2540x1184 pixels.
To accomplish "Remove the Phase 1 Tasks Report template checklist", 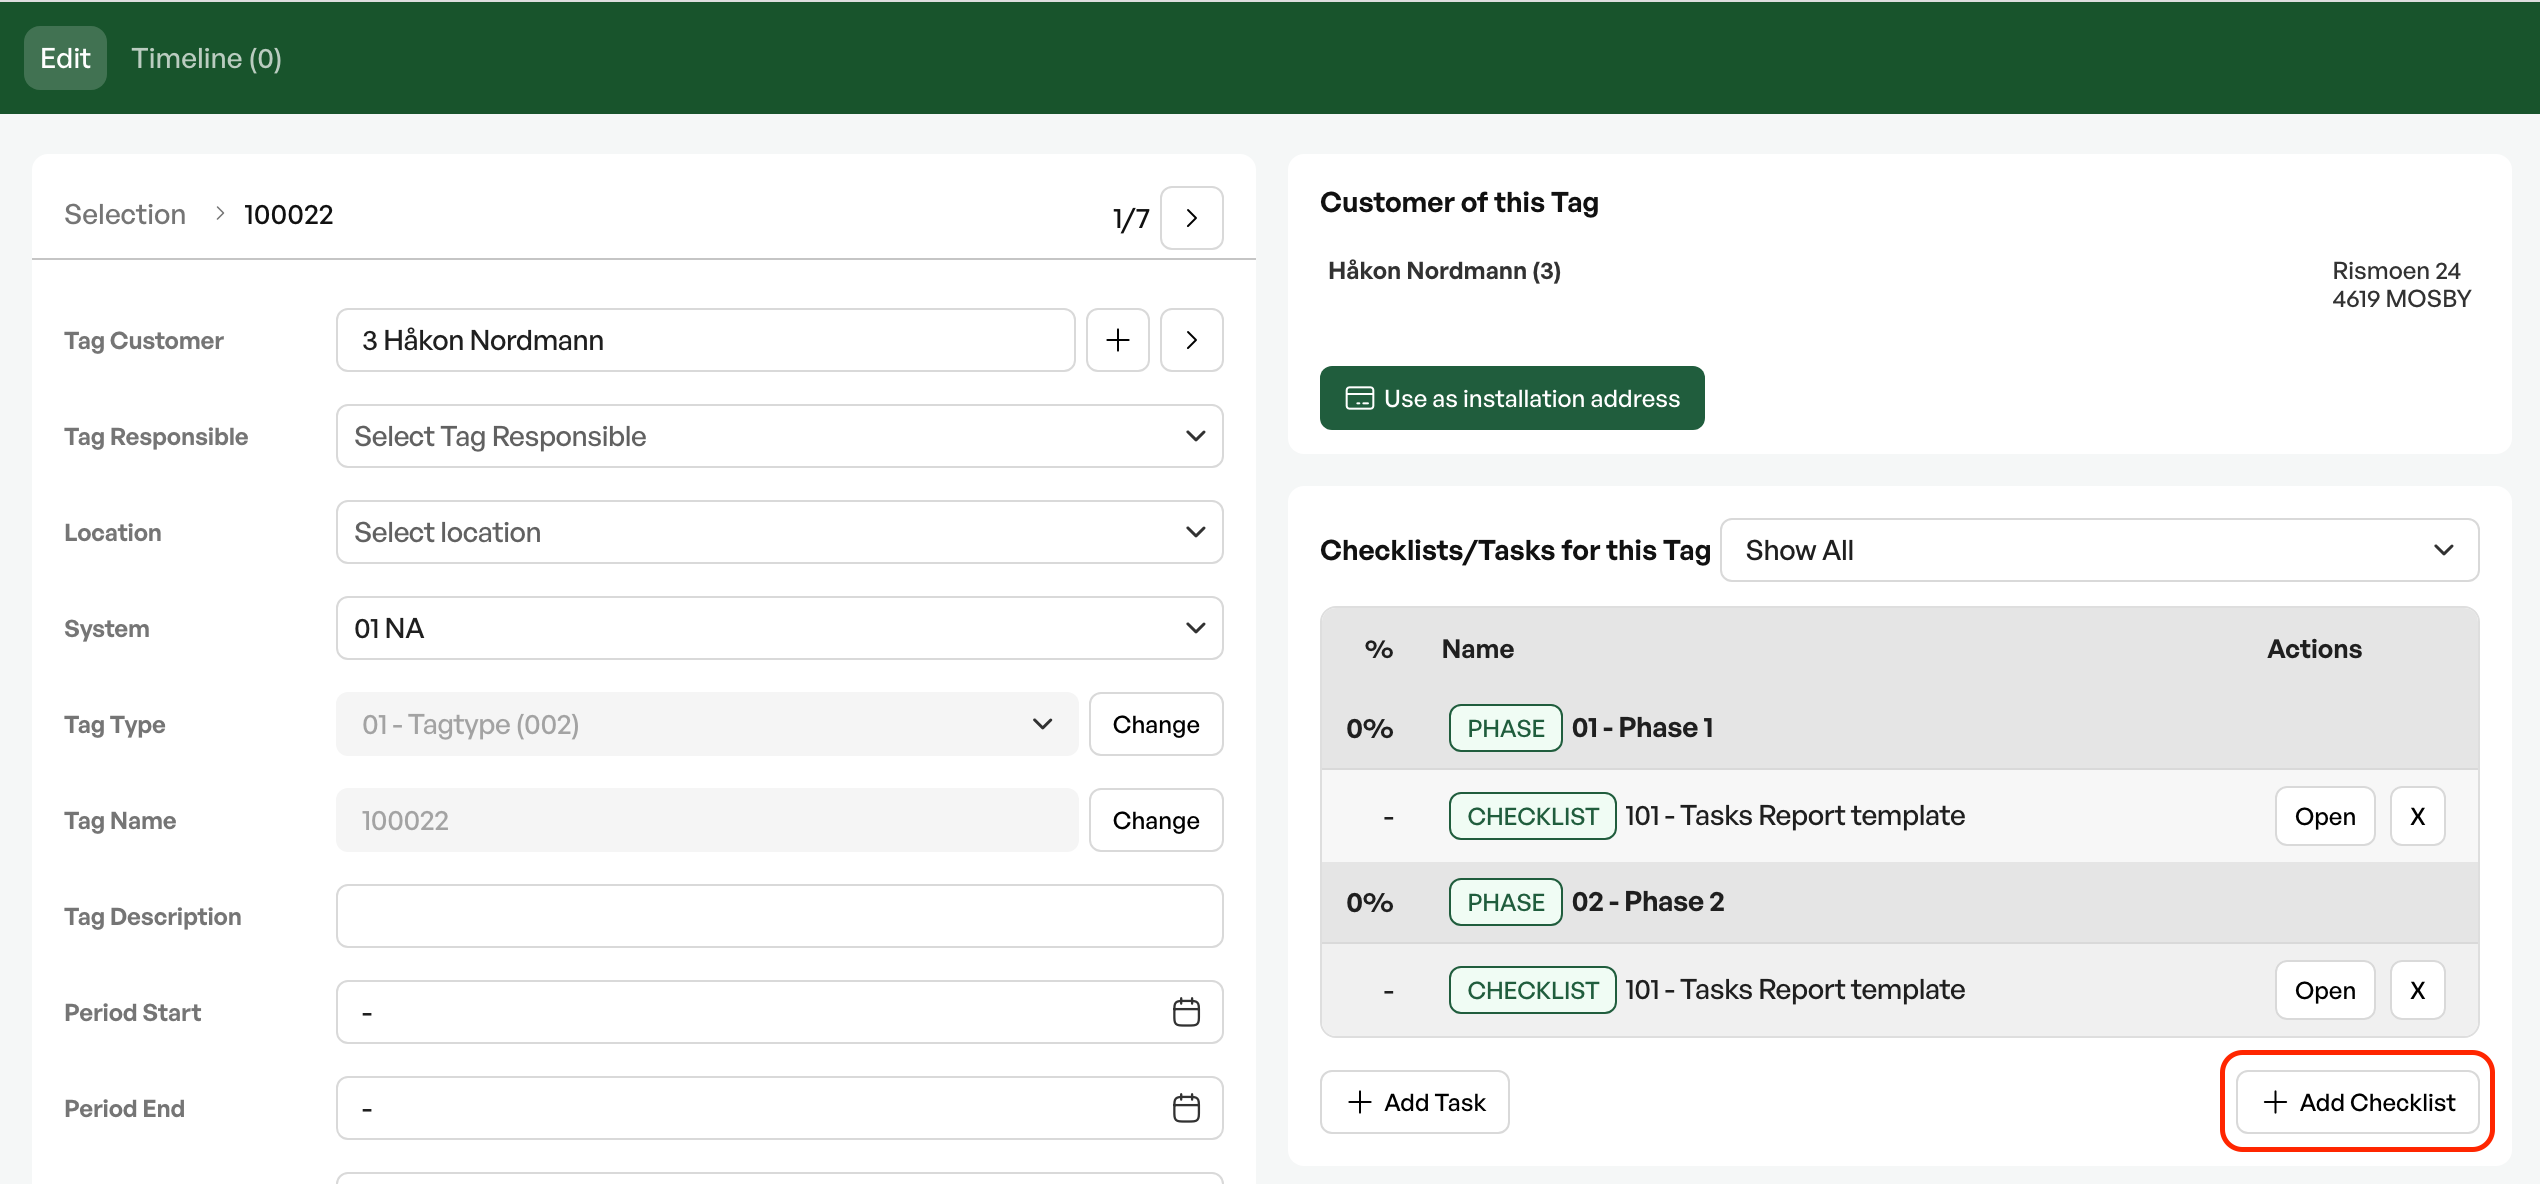I will pos(2417,816).
